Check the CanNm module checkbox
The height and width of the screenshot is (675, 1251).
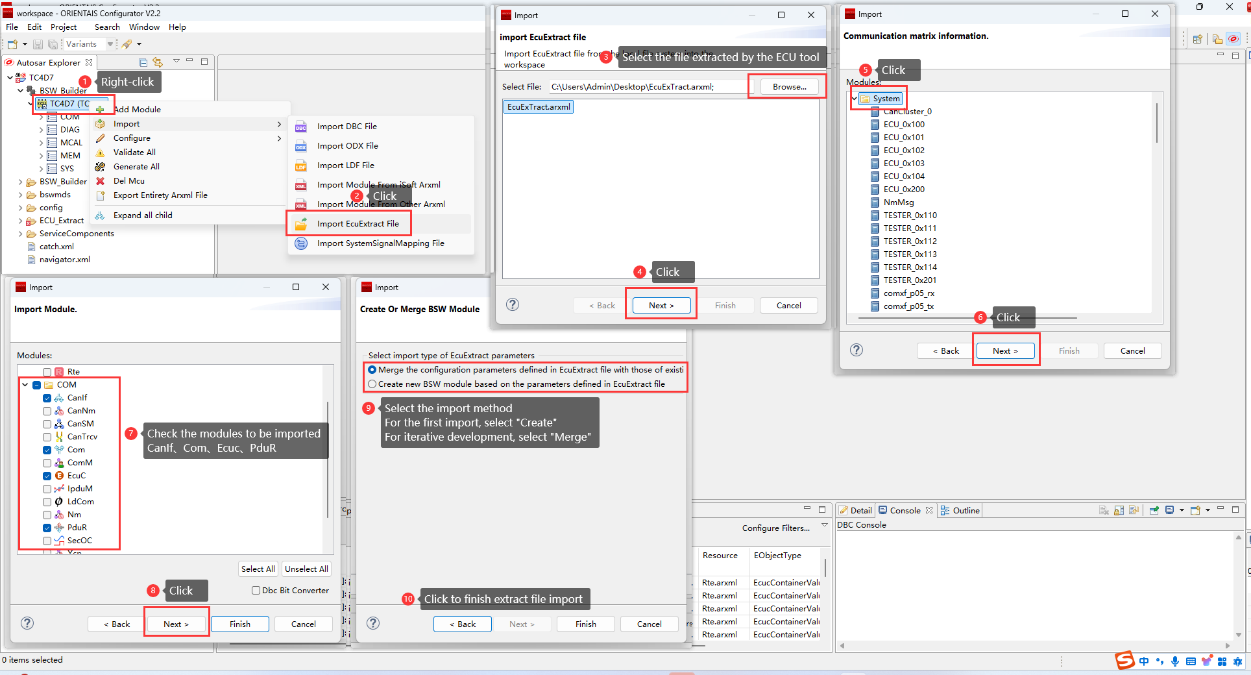[x=47, y=411]
